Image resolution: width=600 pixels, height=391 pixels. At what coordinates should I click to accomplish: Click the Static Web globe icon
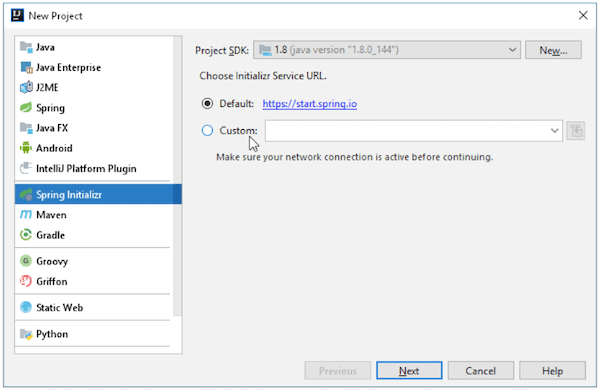[x=26, y=307]
